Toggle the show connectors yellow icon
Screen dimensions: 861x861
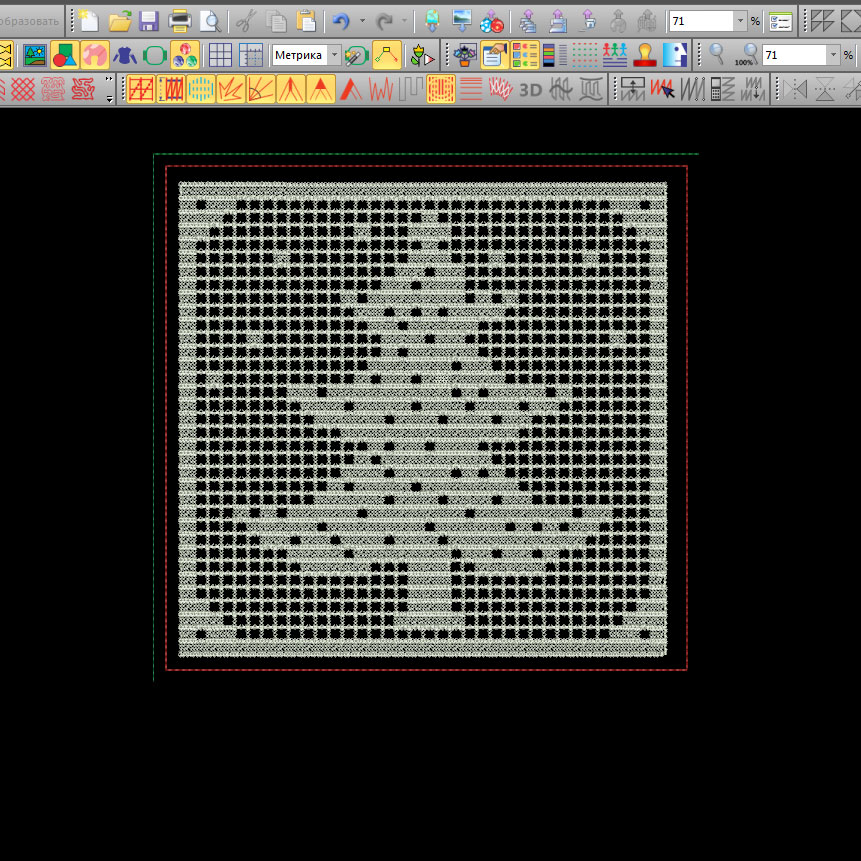tap(387, 55)
